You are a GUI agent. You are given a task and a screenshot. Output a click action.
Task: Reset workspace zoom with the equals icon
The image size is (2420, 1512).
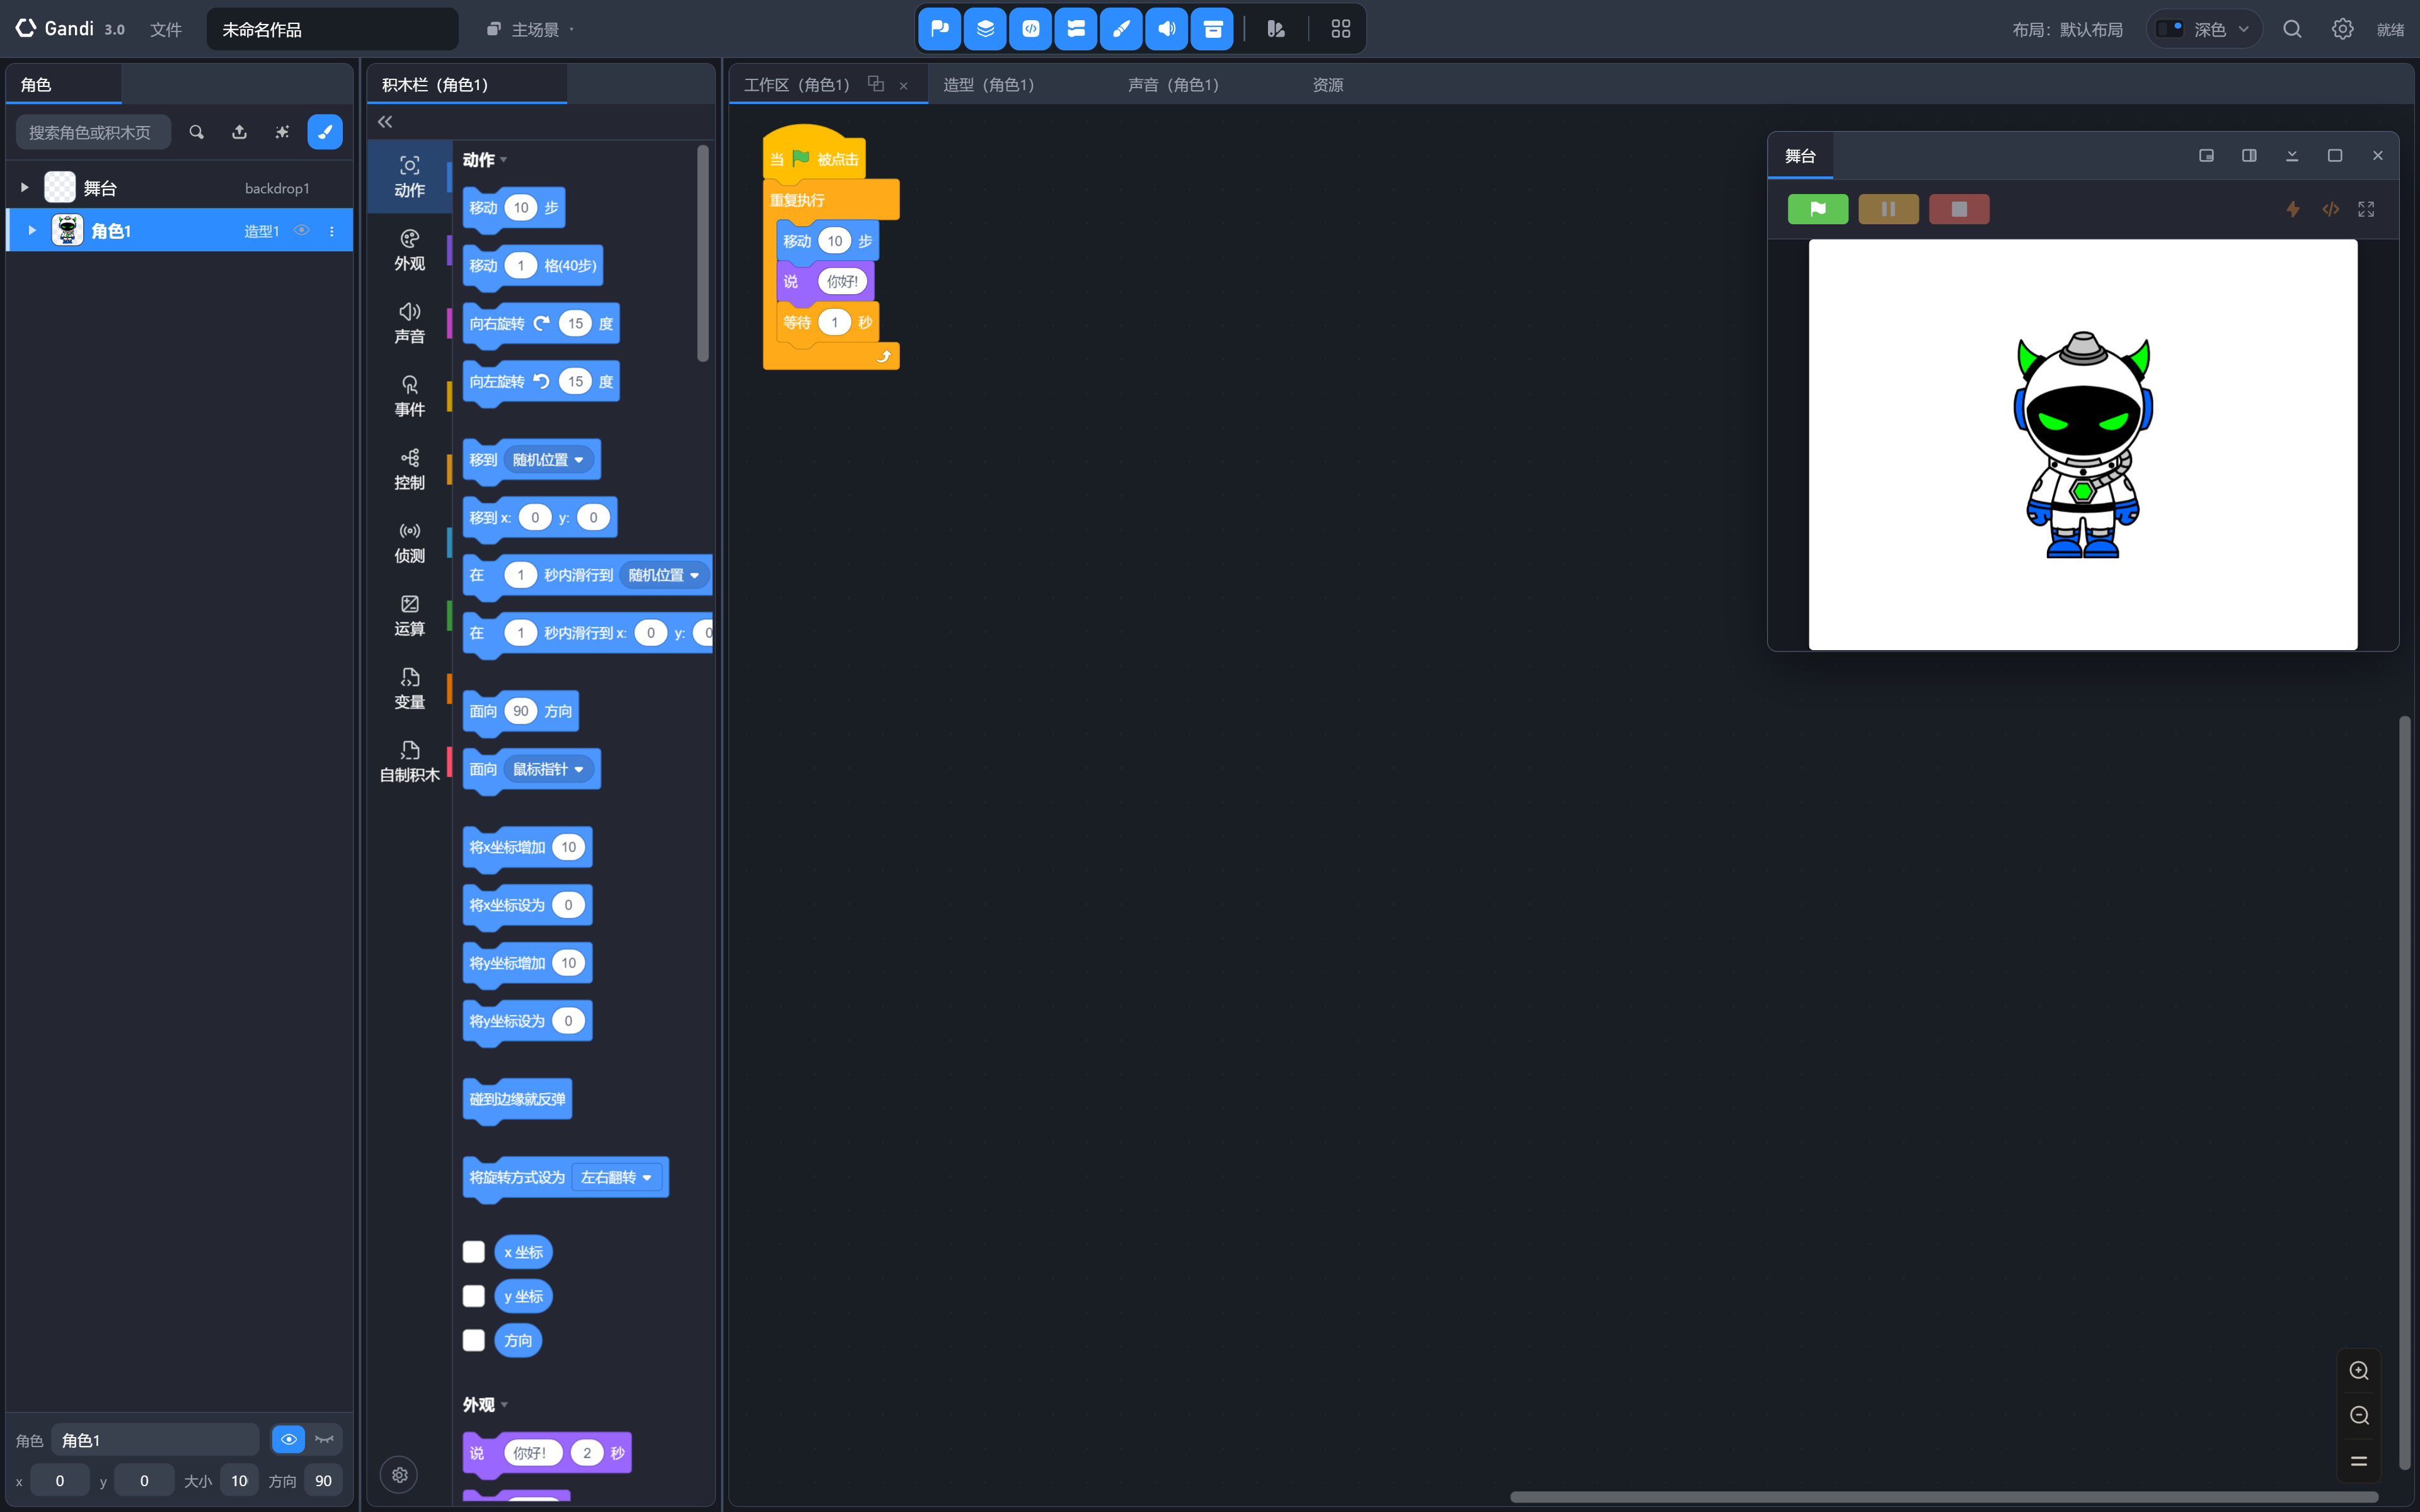pos(2359,1461)
